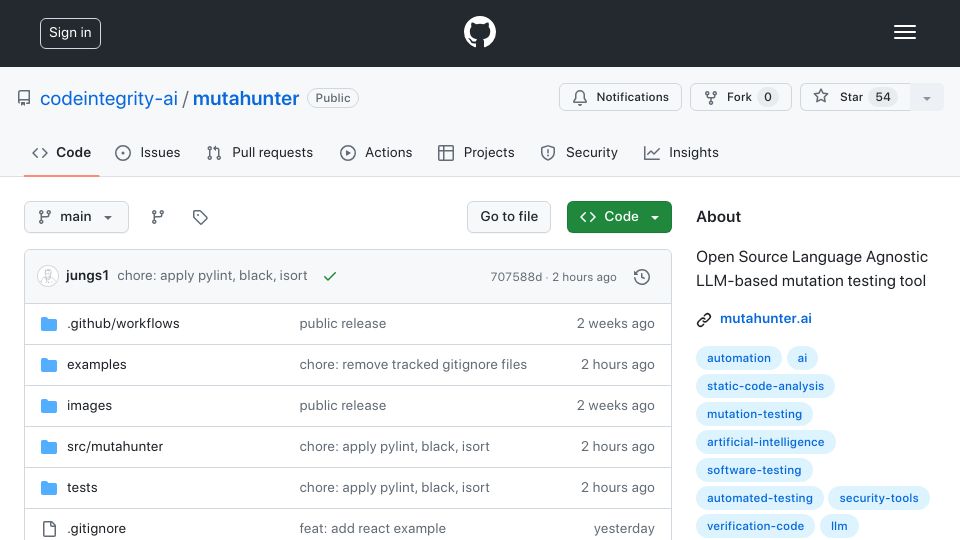Open jungs1 author profile link

click(87, 276)
